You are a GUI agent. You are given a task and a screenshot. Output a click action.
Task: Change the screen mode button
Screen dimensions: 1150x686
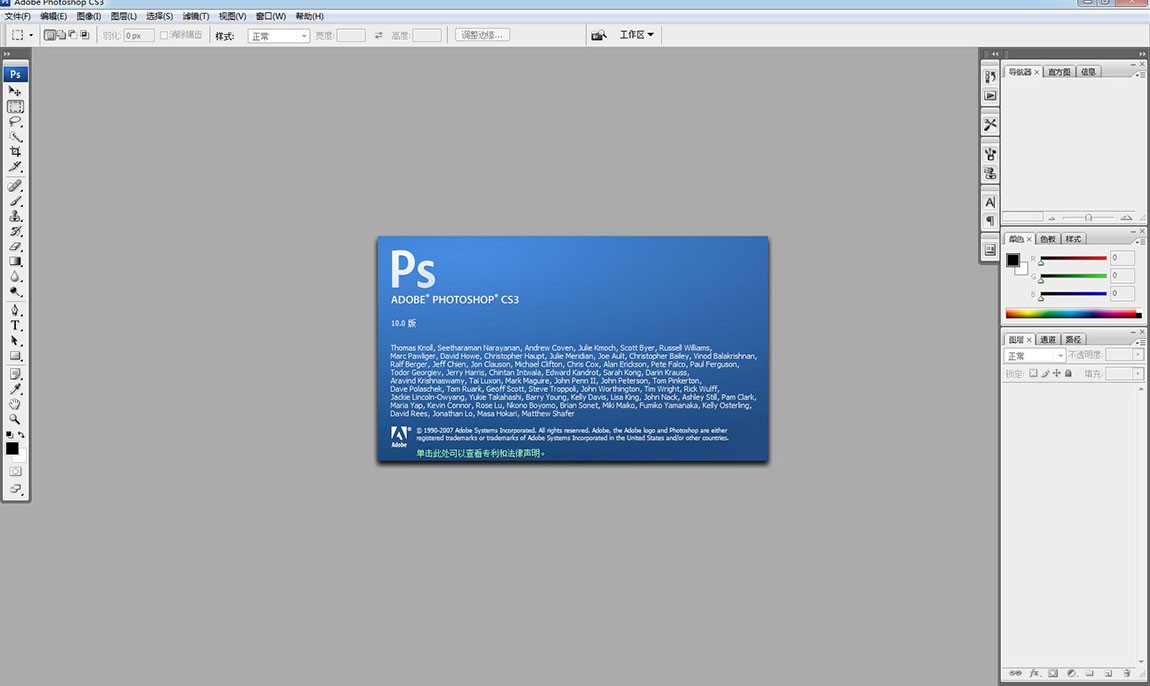point(15,489)
